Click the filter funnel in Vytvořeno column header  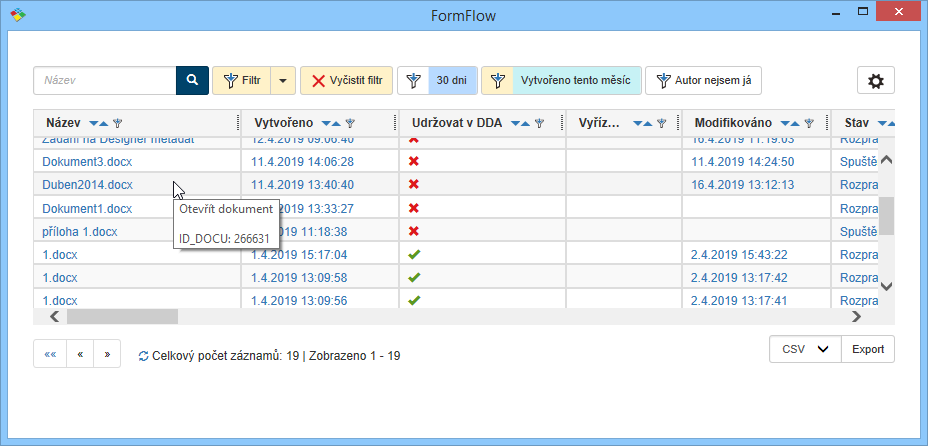350,124
